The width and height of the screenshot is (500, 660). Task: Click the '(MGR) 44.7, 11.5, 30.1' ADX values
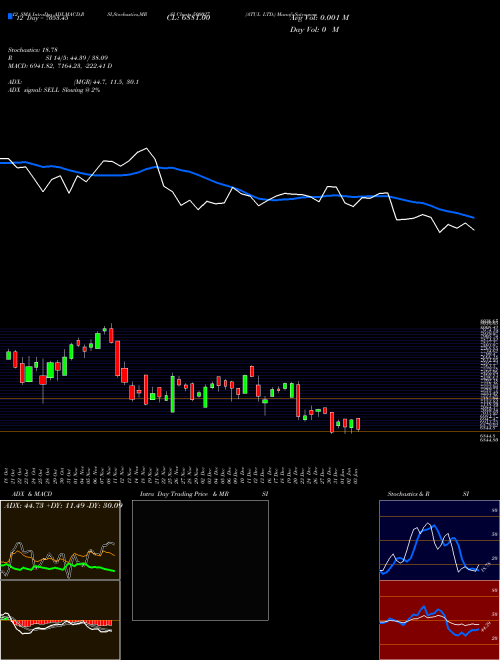tap(106, 82)
